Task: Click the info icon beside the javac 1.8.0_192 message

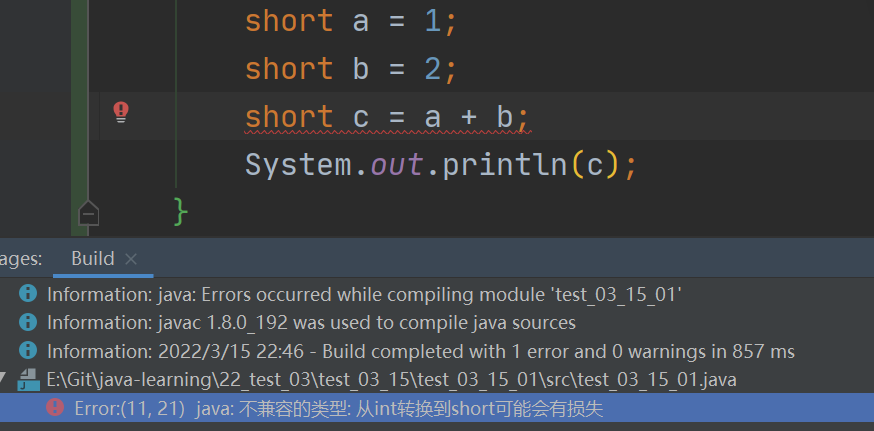Action: point(28,323)
